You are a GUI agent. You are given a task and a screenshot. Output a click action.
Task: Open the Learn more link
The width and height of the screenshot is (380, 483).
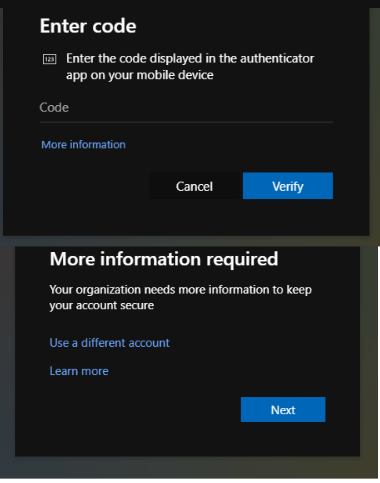coord(79,371)
